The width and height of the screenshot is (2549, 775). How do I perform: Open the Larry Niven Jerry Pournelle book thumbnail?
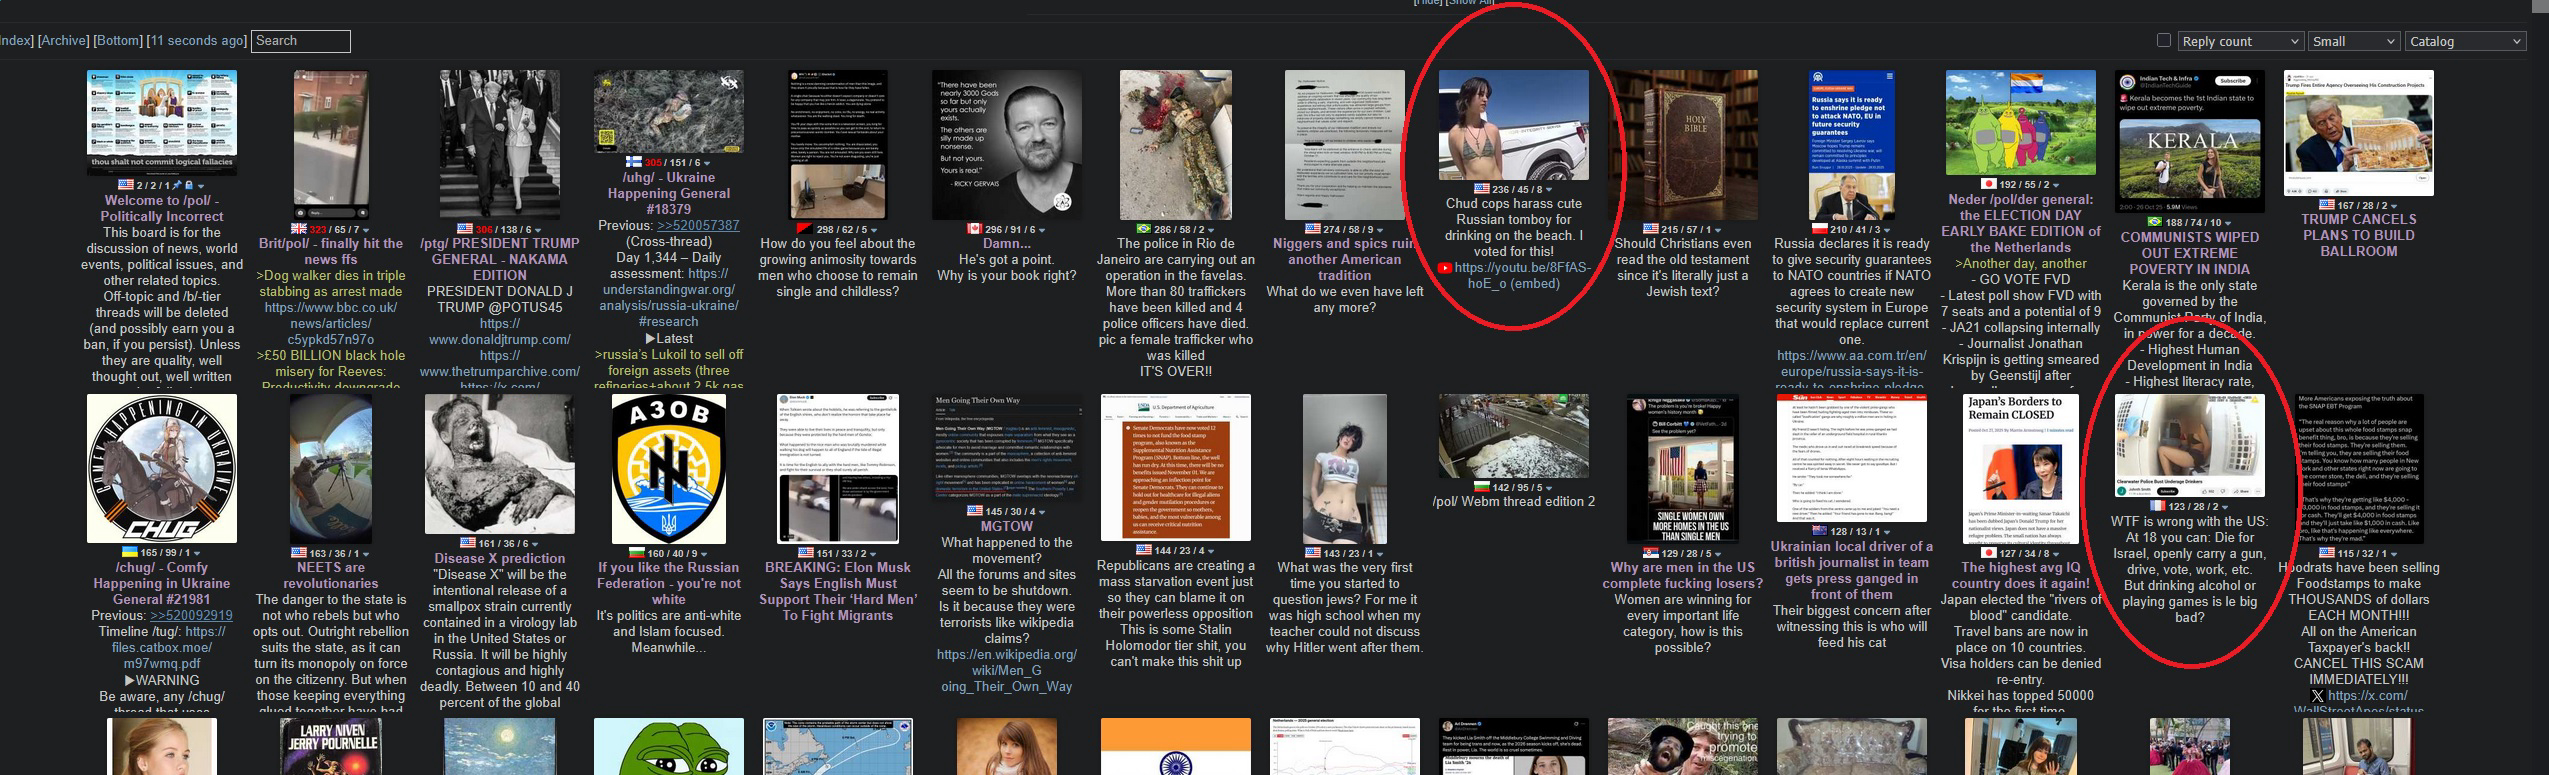331,746
